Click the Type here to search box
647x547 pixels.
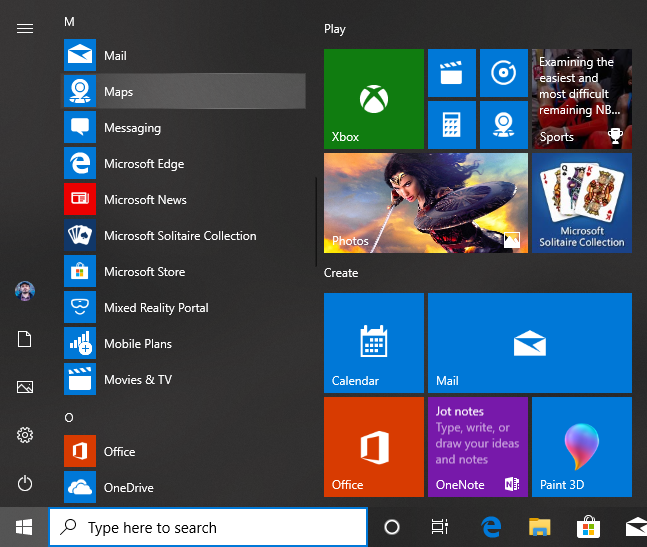tap(208, 527)
